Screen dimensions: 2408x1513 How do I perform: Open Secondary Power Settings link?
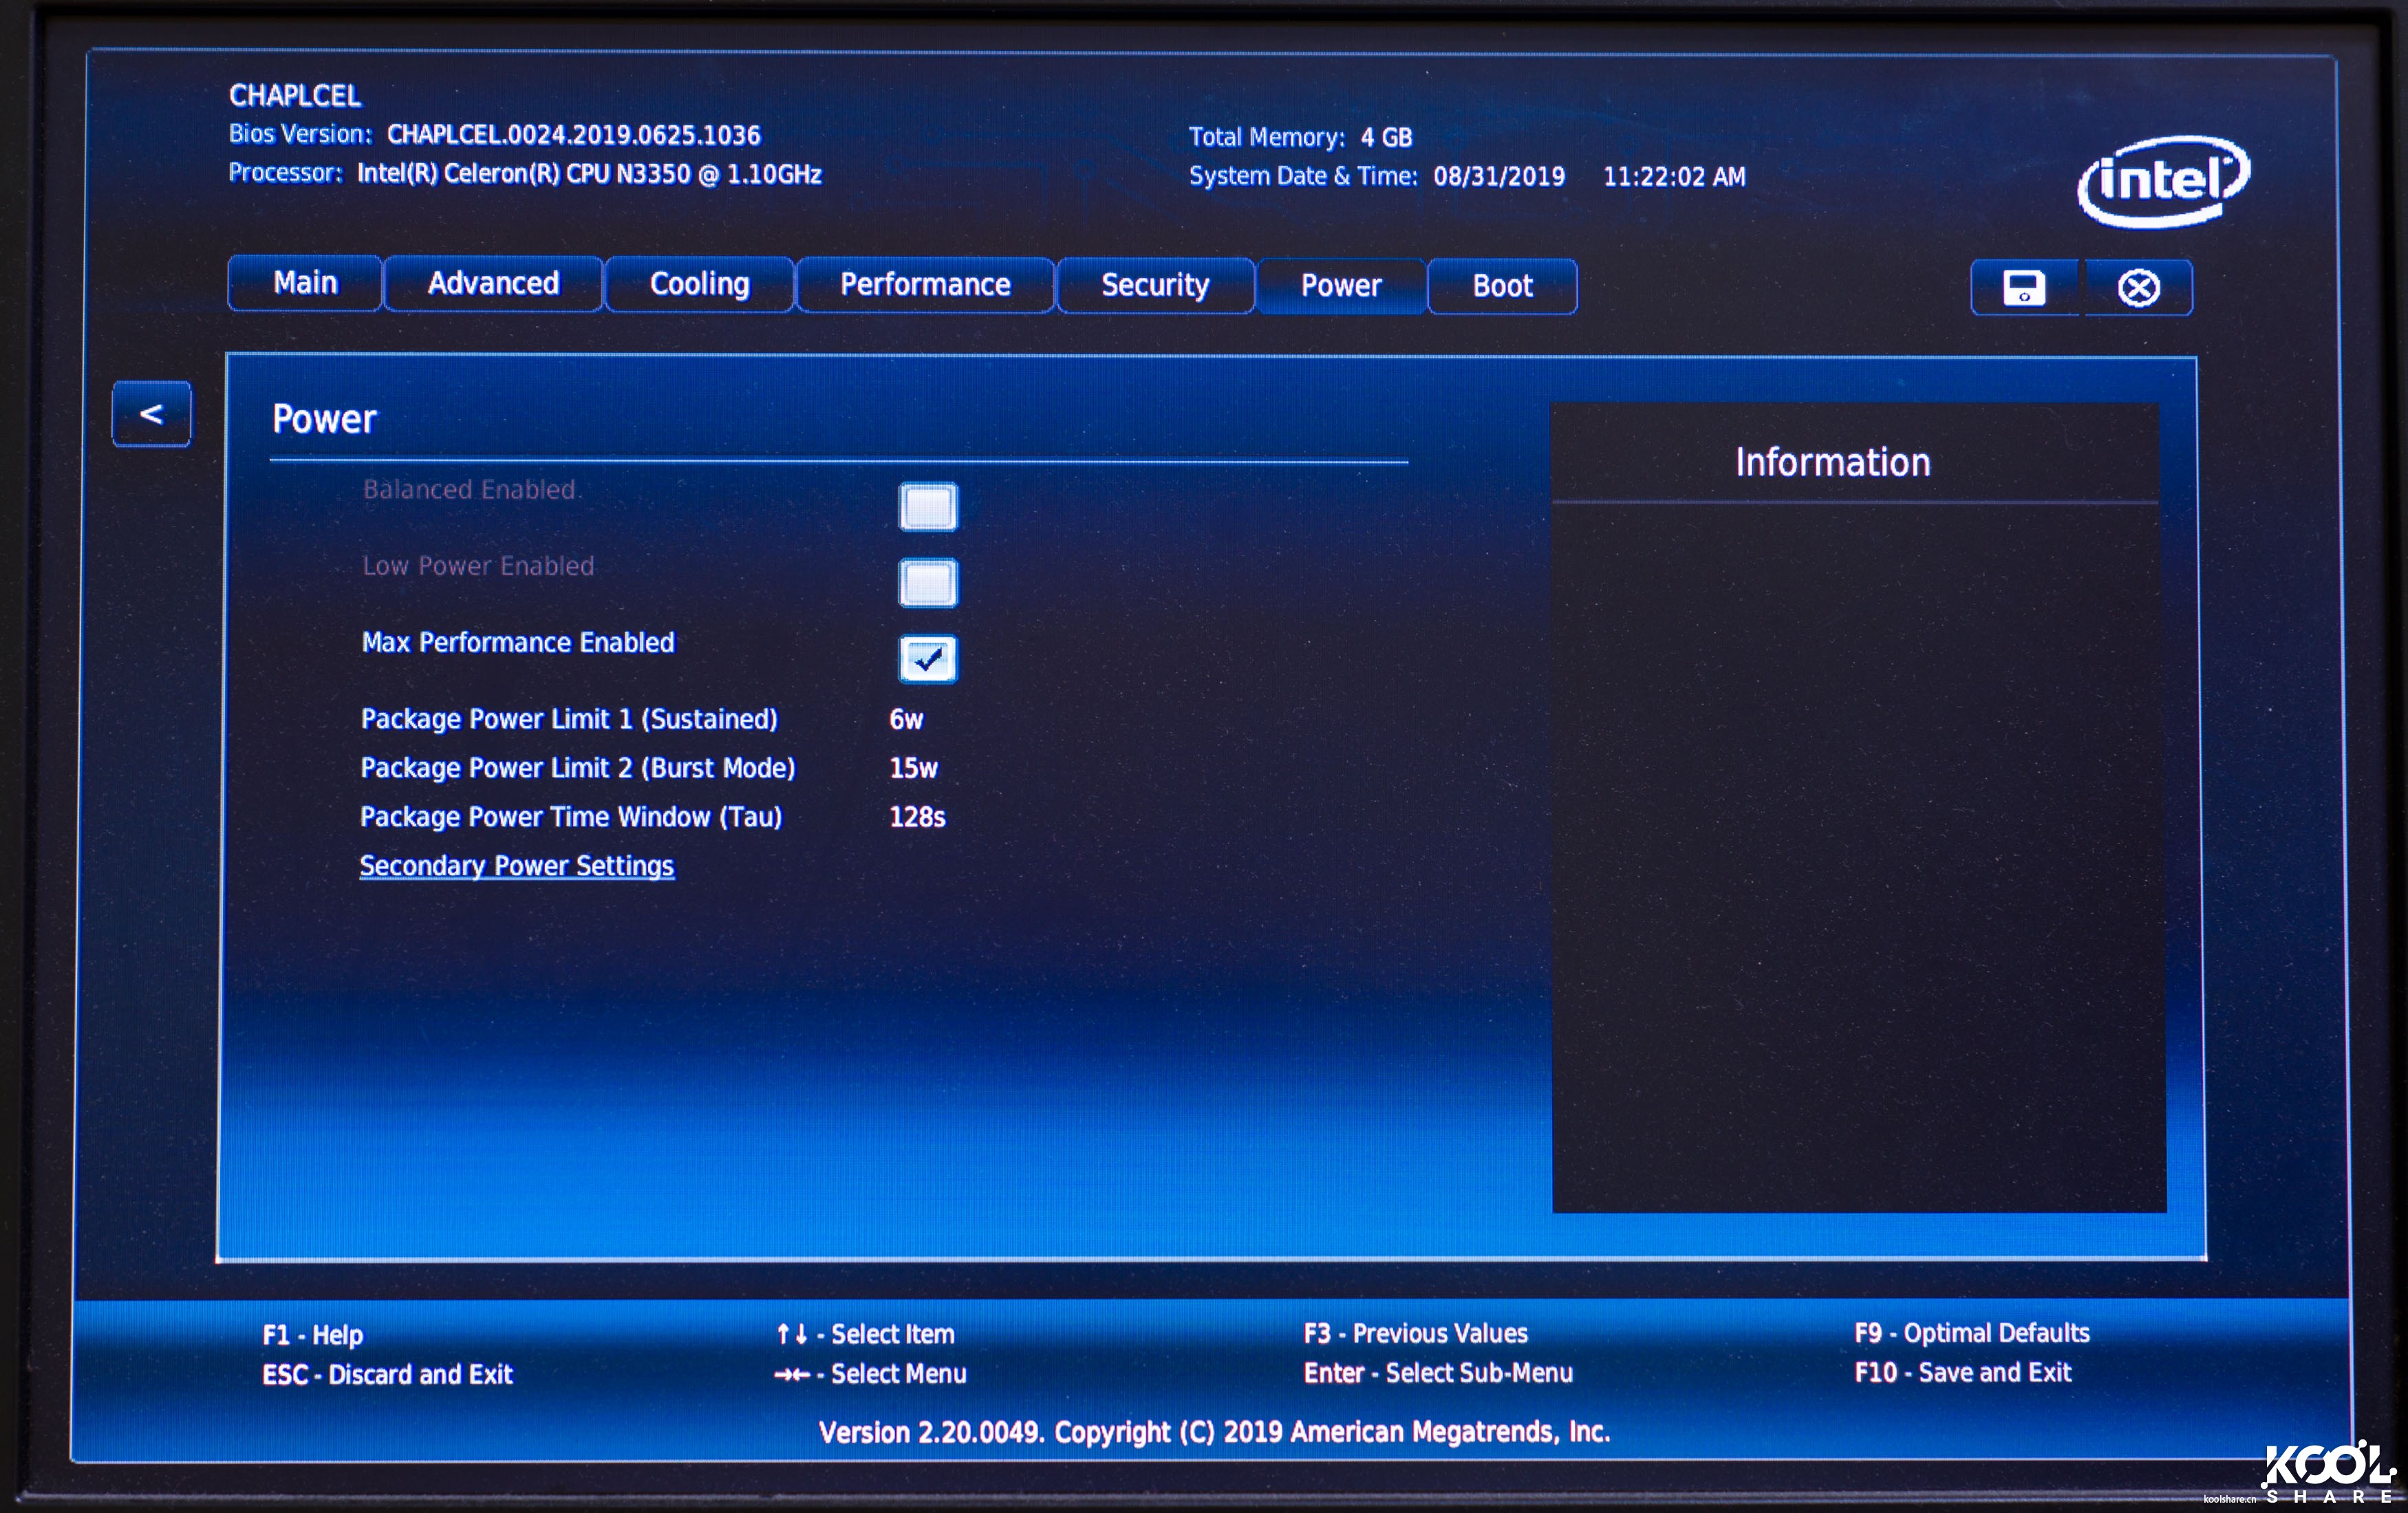(517, 866)
